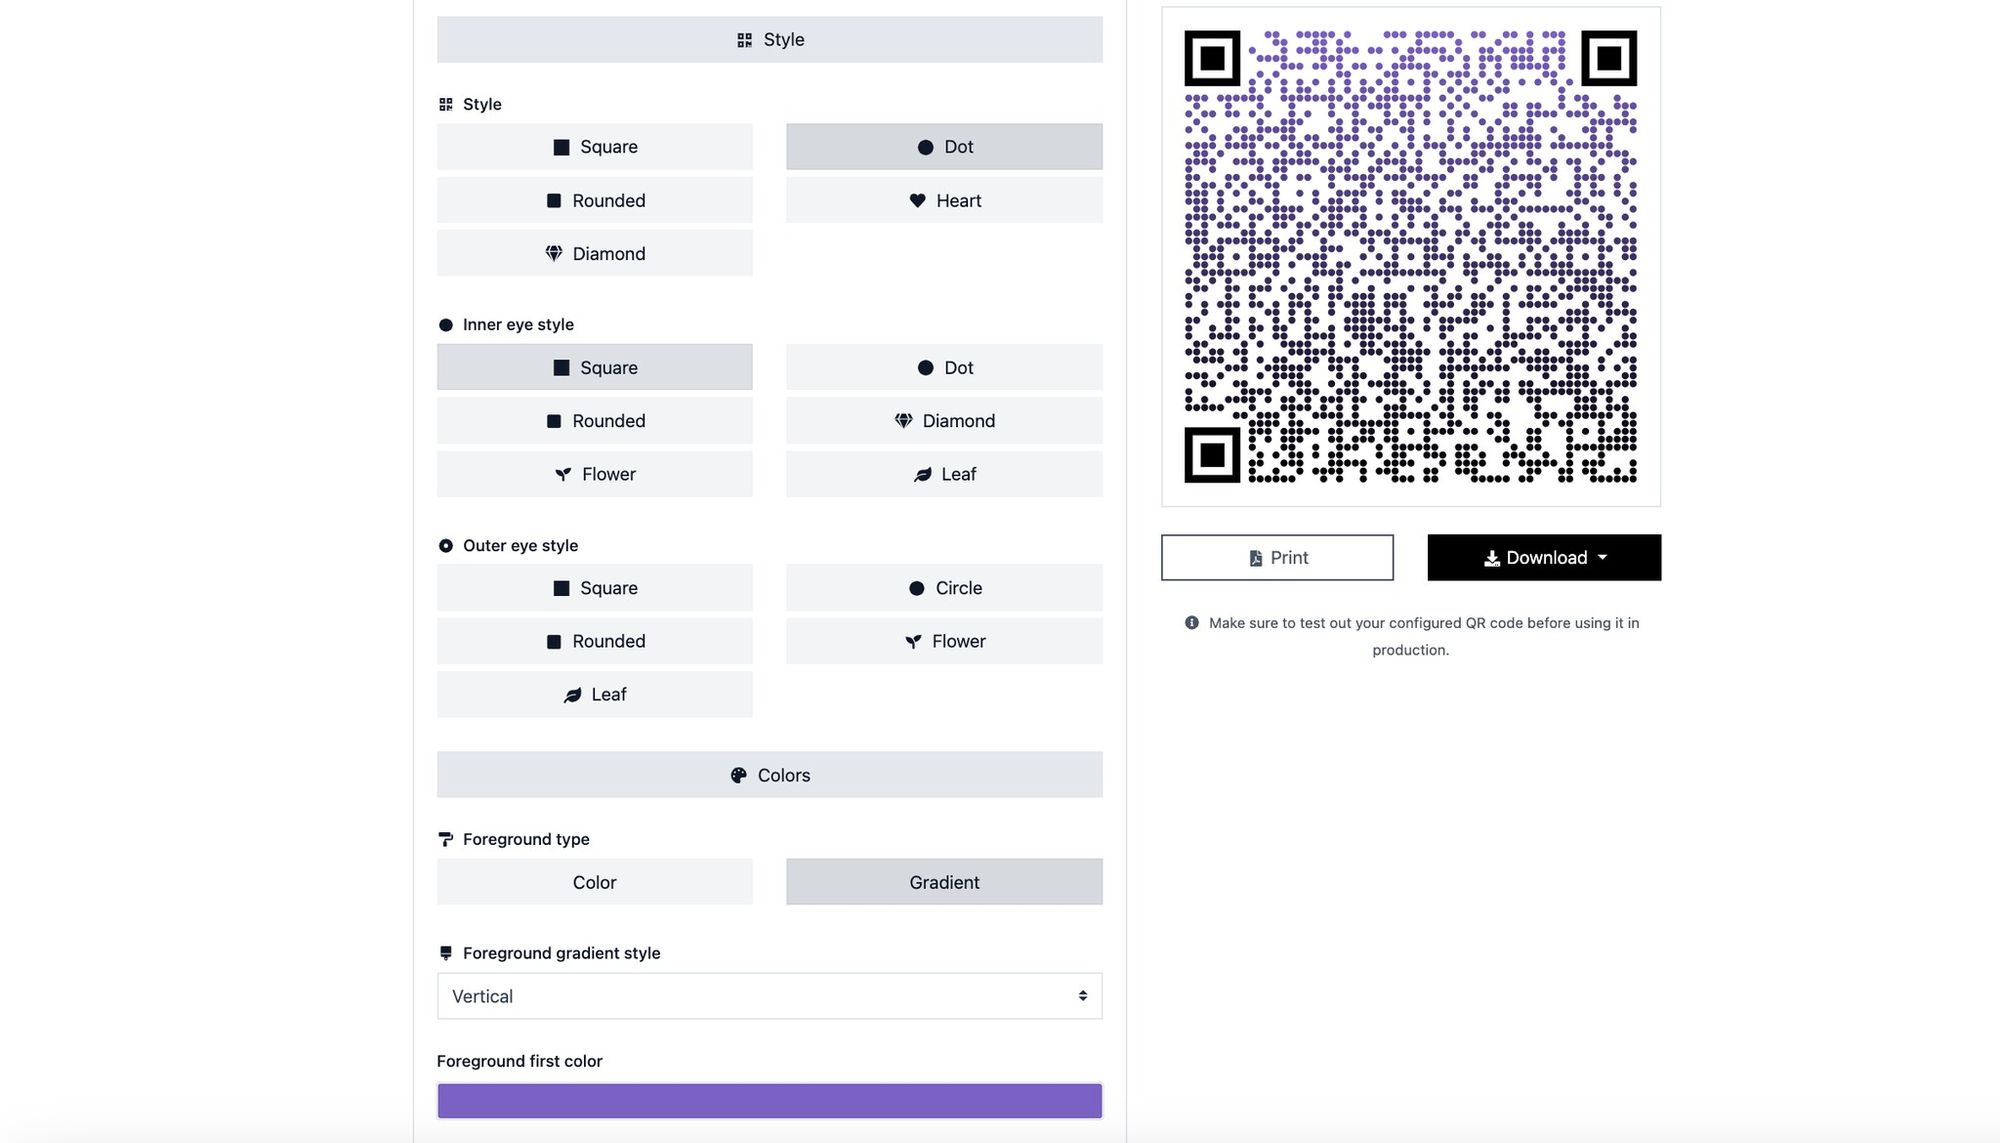
Task: Select the Heart style option
Action: pos(944,199)
